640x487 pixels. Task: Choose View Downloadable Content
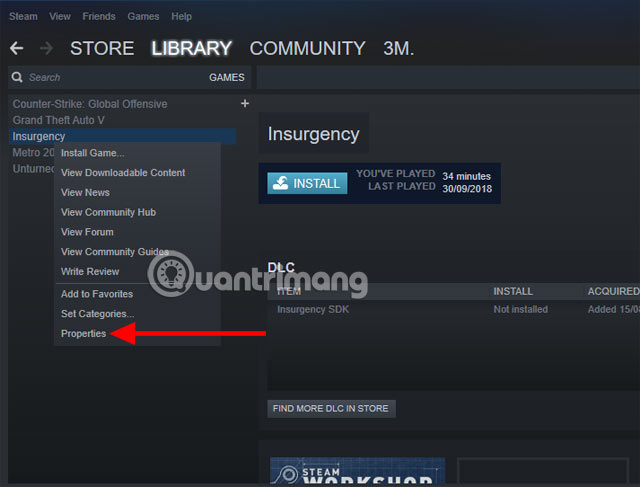coord(137,173)
